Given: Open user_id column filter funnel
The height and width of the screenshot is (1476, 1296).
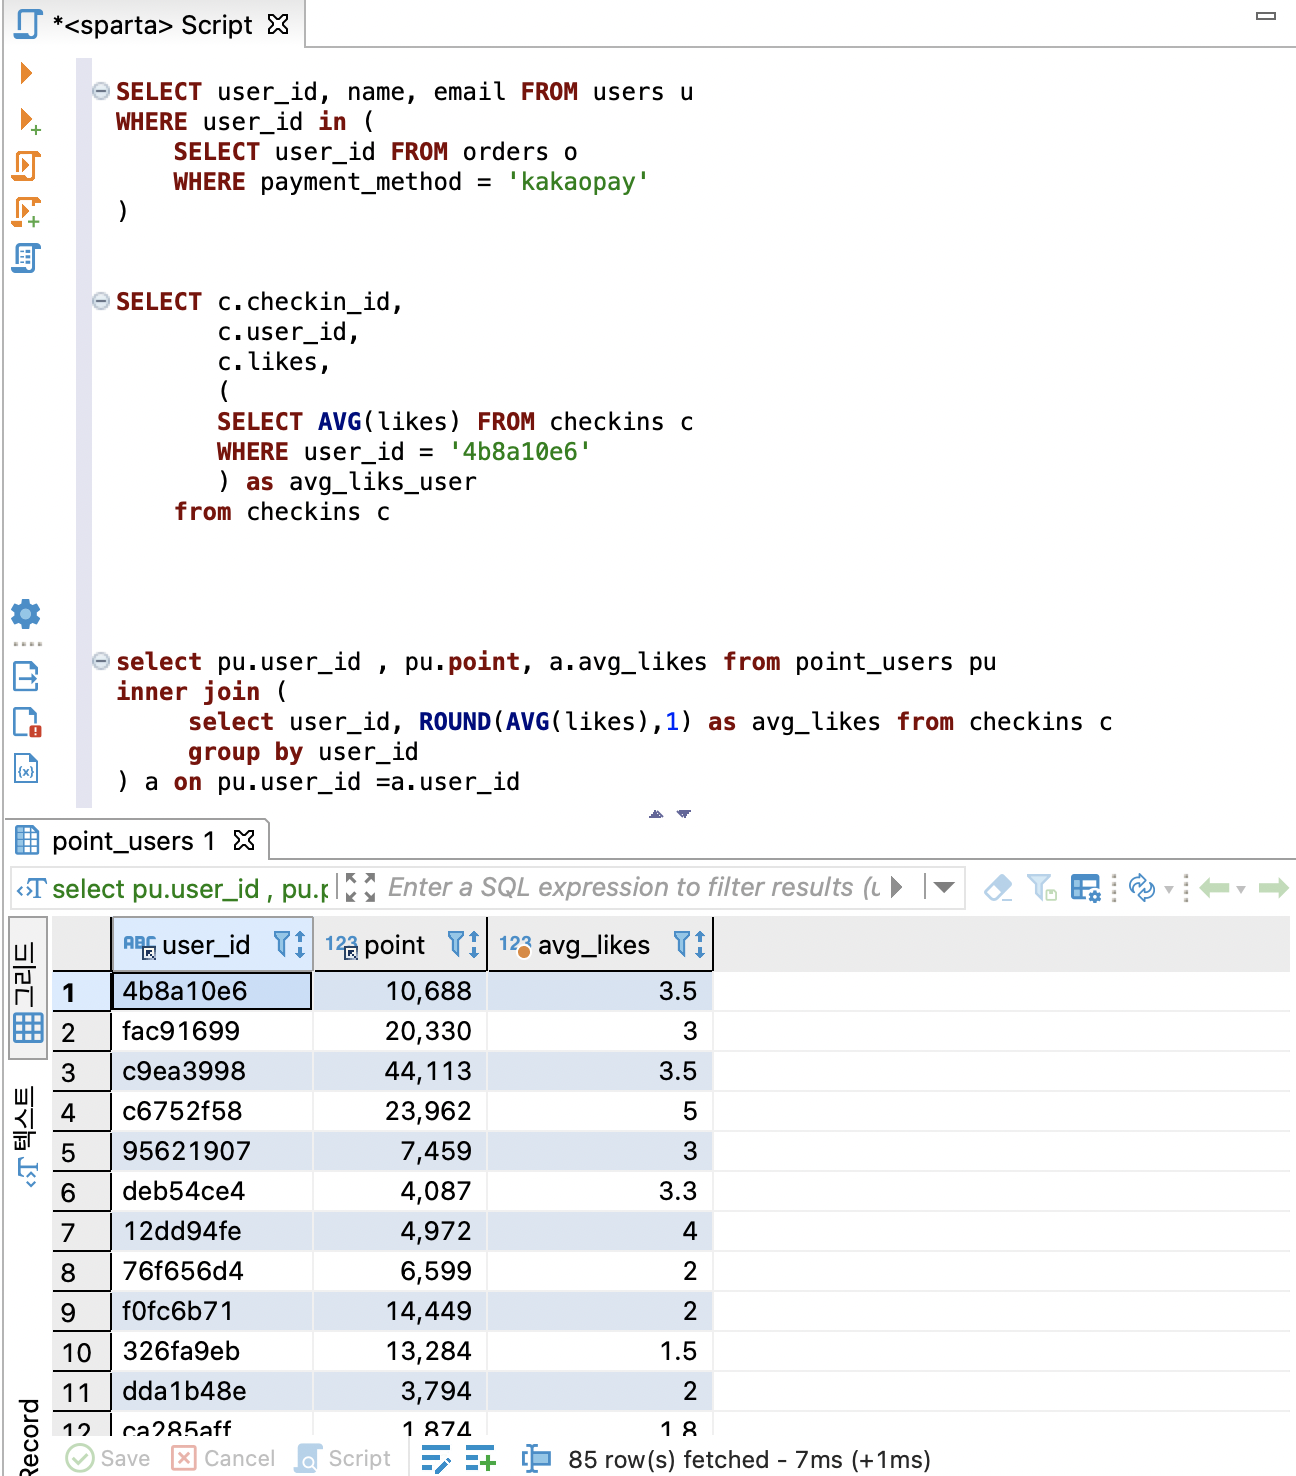Looking at the screenshot, I should [282, 944].
